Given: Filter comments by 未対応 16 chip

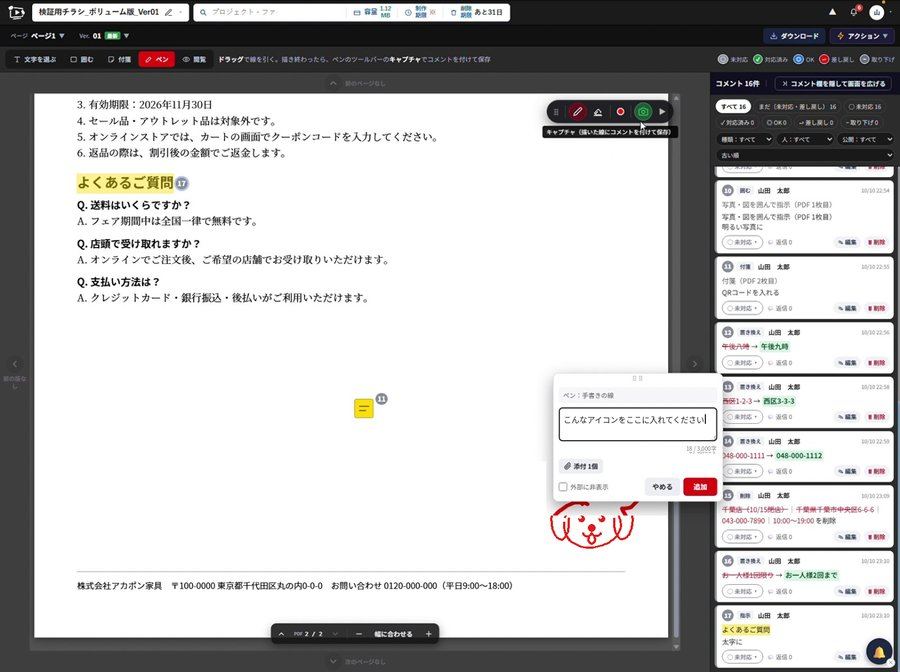Looking at the screenshot, I should (x=864, y=107).
